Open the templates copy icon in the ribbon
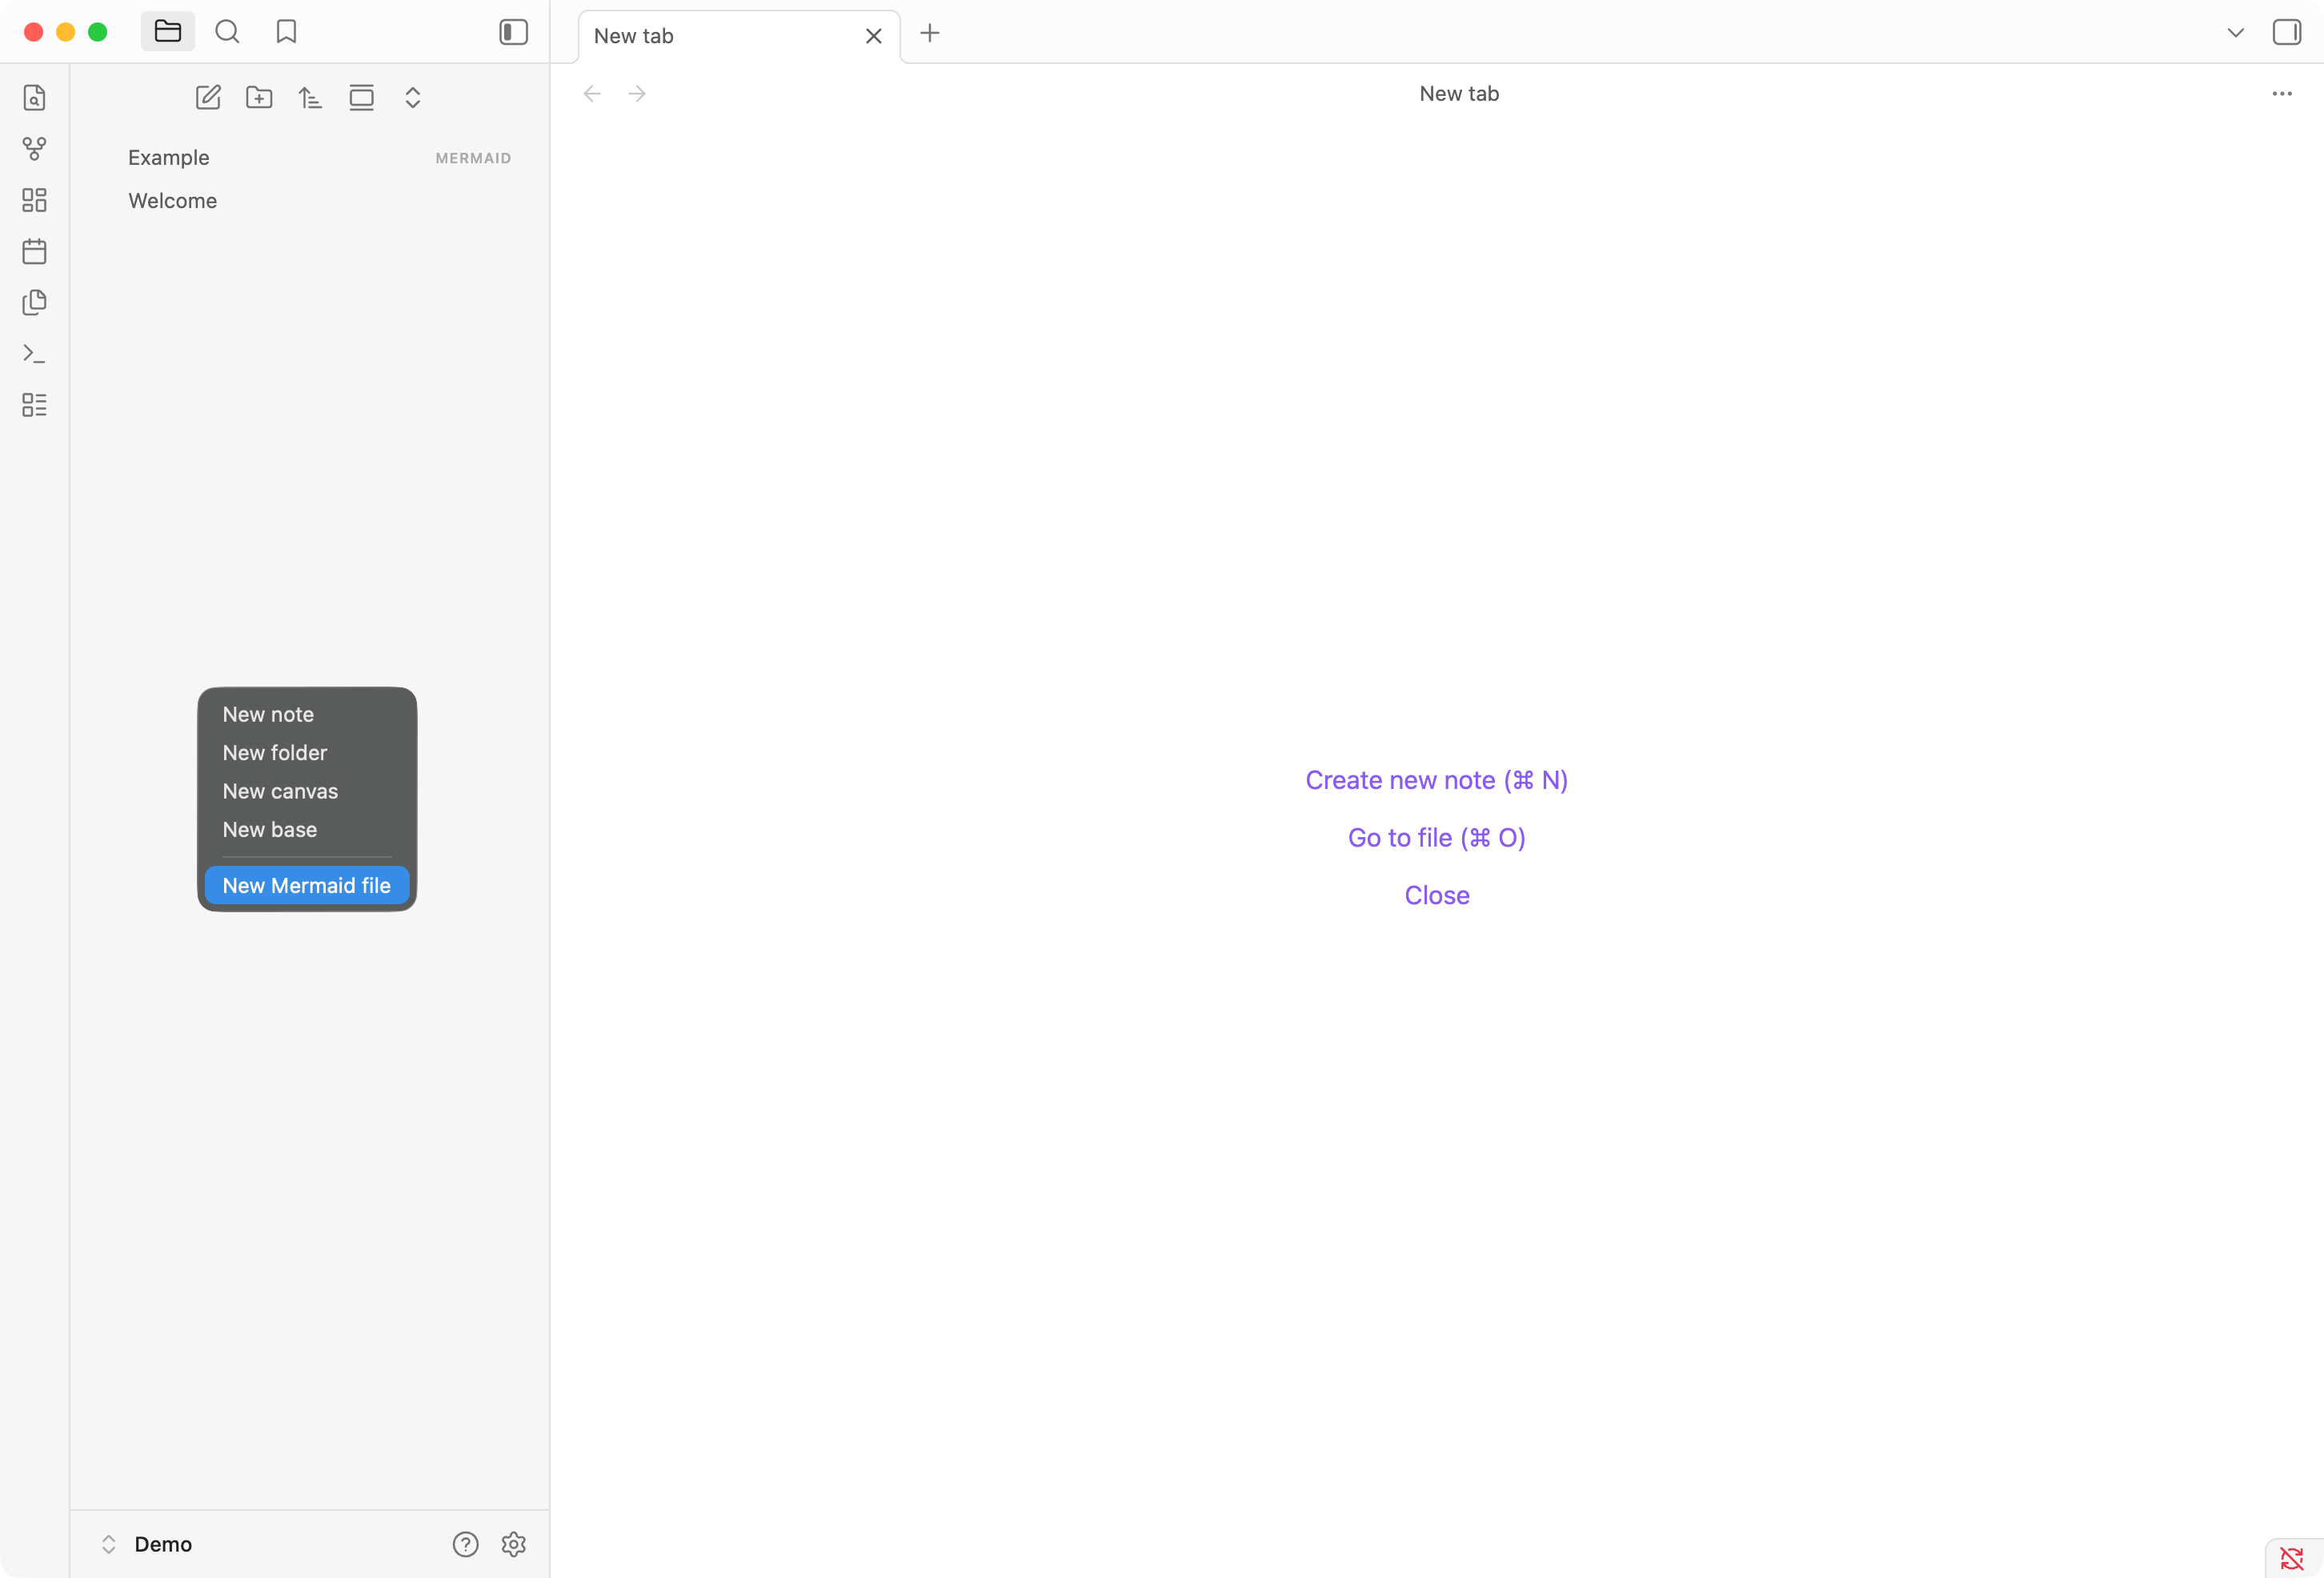Viewport: 2324px width, 1578px height. [34, 303]
